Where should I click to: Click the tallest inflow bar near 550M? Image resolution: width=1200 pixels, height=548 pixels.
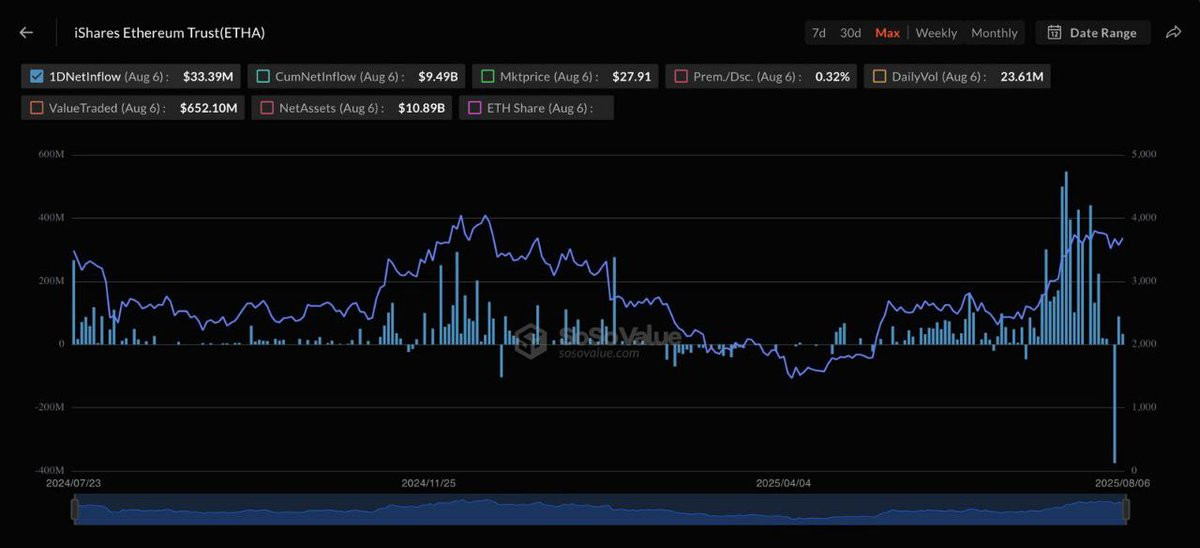pyautogui.click(x=1066, y=258)
